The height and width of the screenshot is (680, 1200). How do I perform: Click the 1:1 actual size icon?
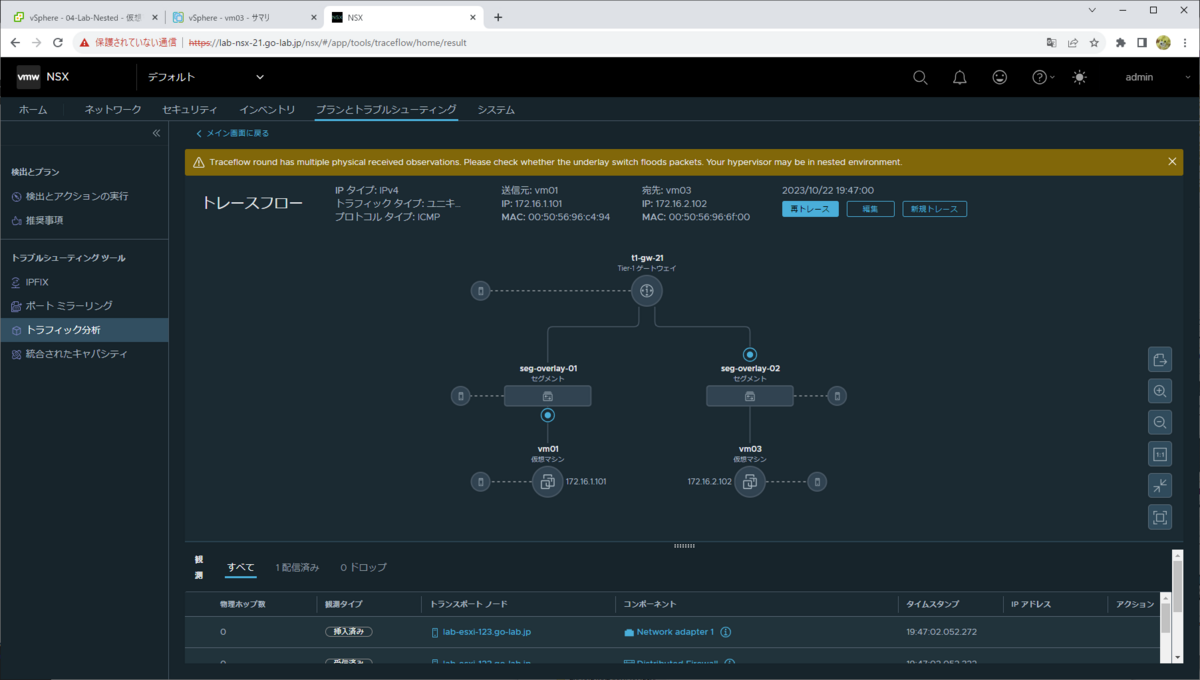pos(1160,454)
